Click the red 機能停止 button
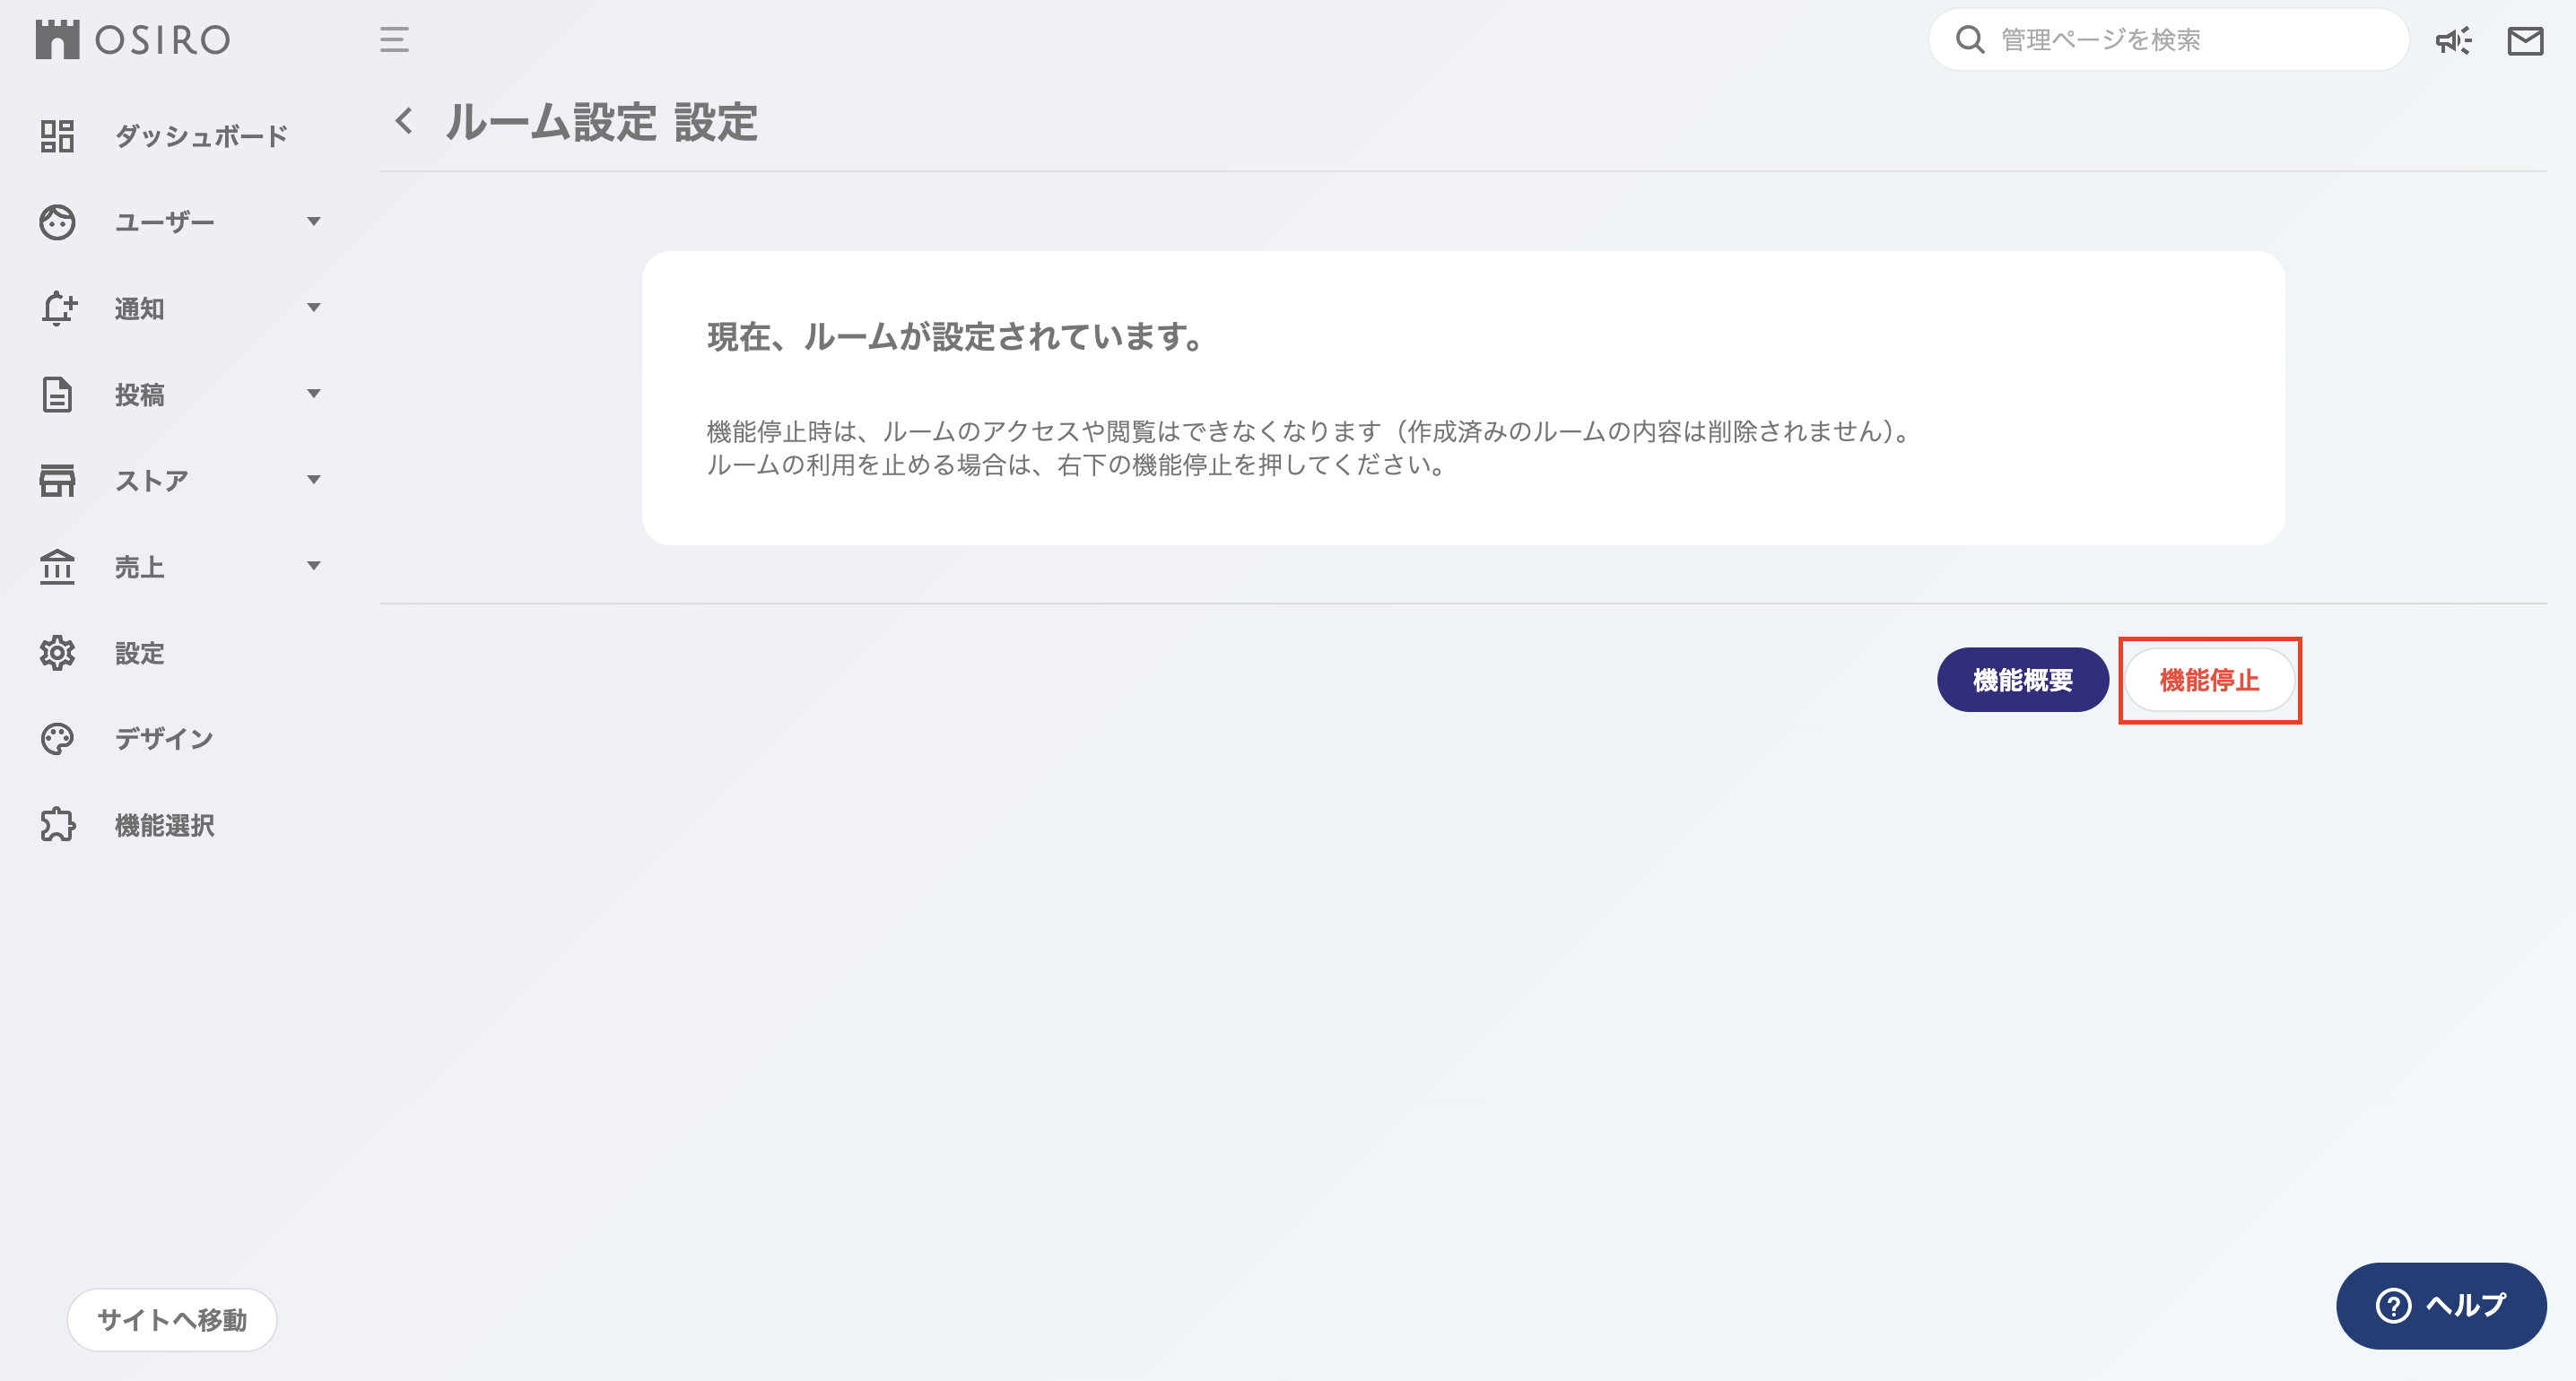Image resolution: width=2576 pixels, height=1381 pixels. (2209, 679)
